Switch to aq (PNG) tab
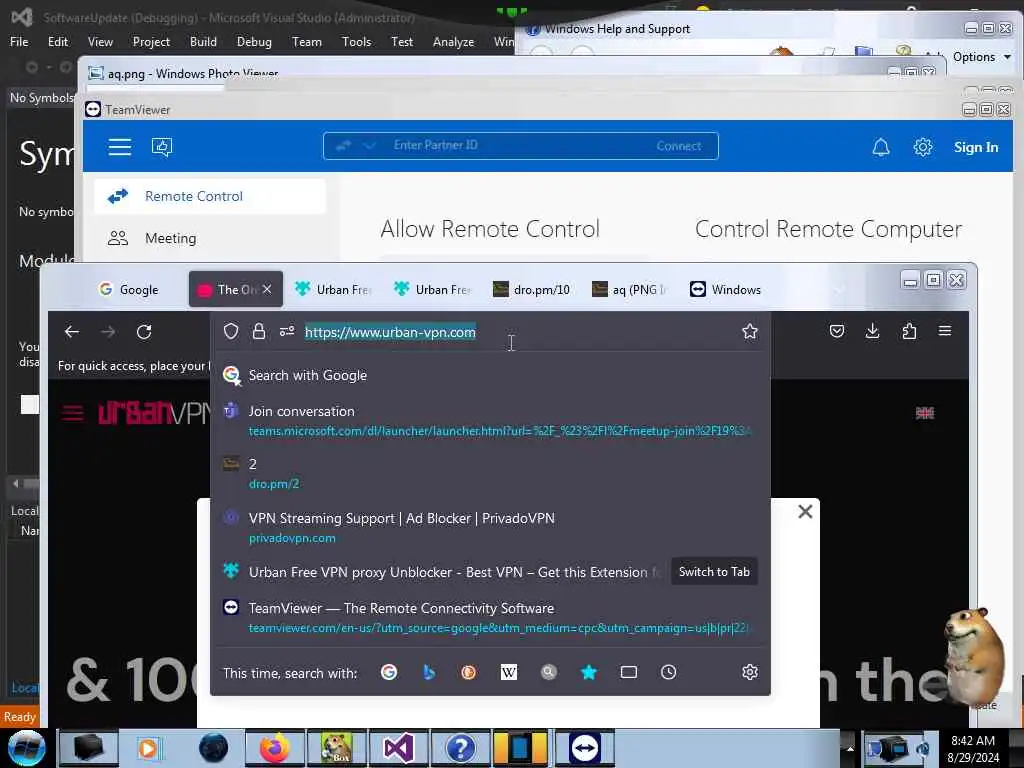This screenshot has height=768, width=1024. pos(630,289)
